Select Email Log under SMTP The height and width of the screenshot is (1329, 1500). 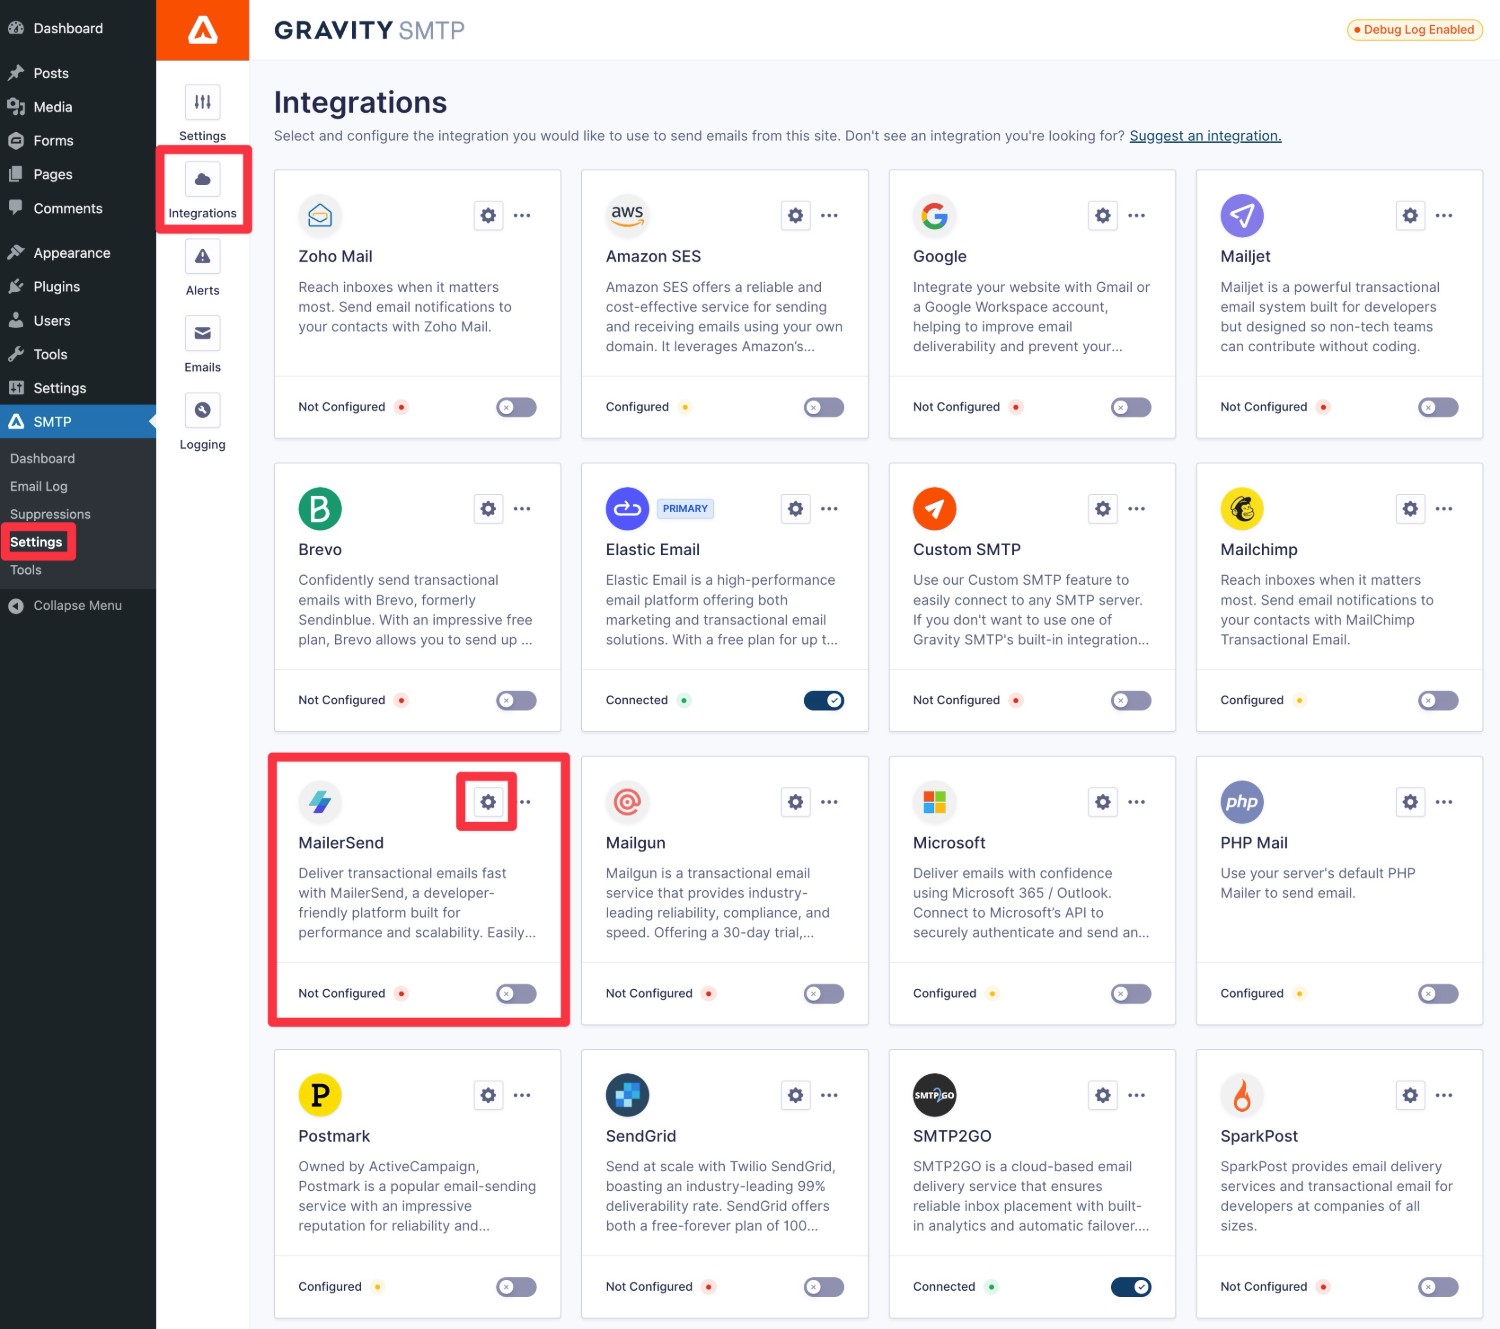39,486
